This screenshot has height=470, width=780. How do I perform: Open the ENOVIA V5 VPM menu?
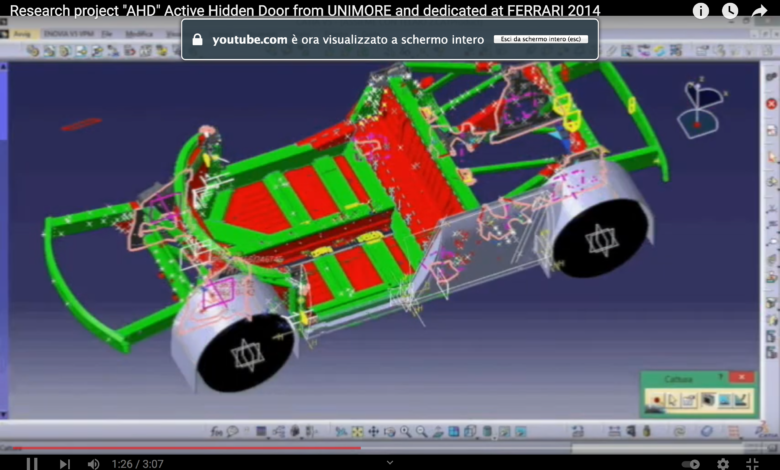(69, 34)
